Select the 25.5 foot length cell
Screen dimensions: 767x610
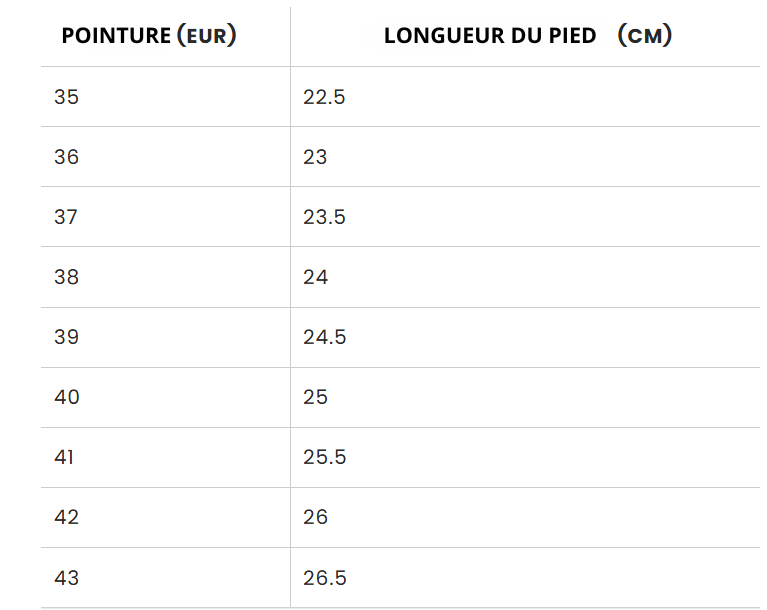pyautogui.click(x=525, y=457)
